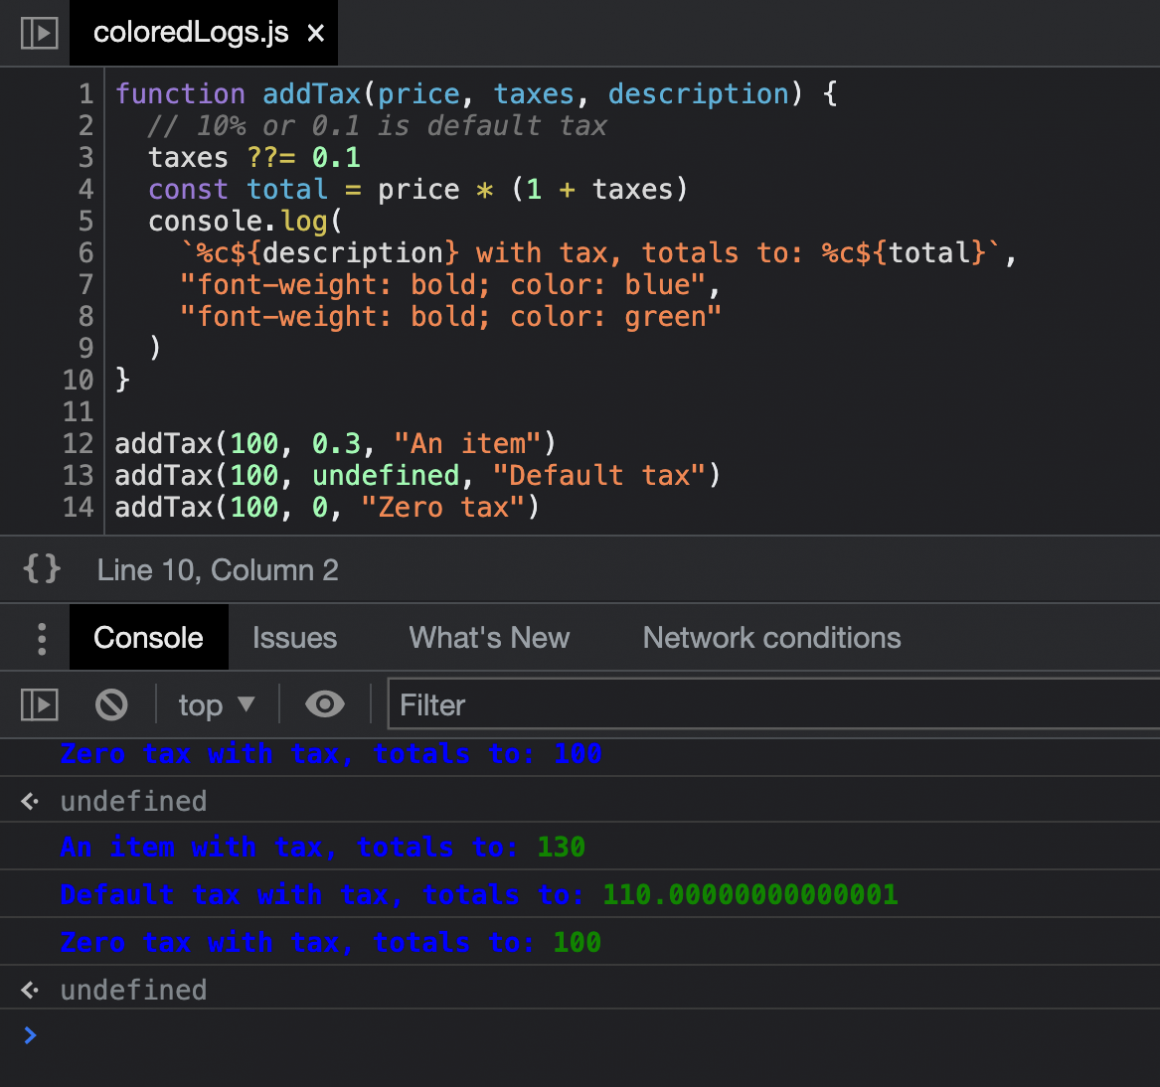This screenshot has width=1160, height=1087.
Task: Expand the top JavaScript context dropdown
Action: pos(216,705)
